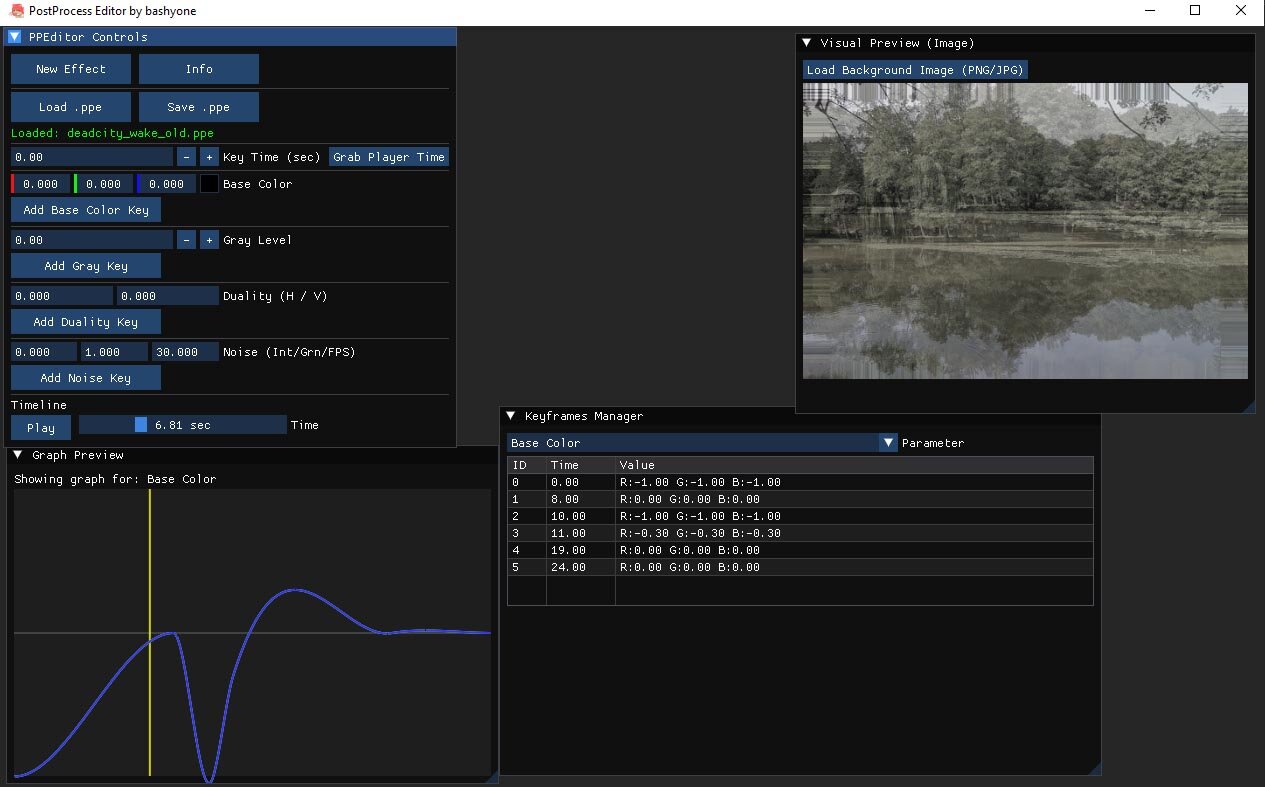
Task: Increase Key Time with plus button
Action: (209, 157)
